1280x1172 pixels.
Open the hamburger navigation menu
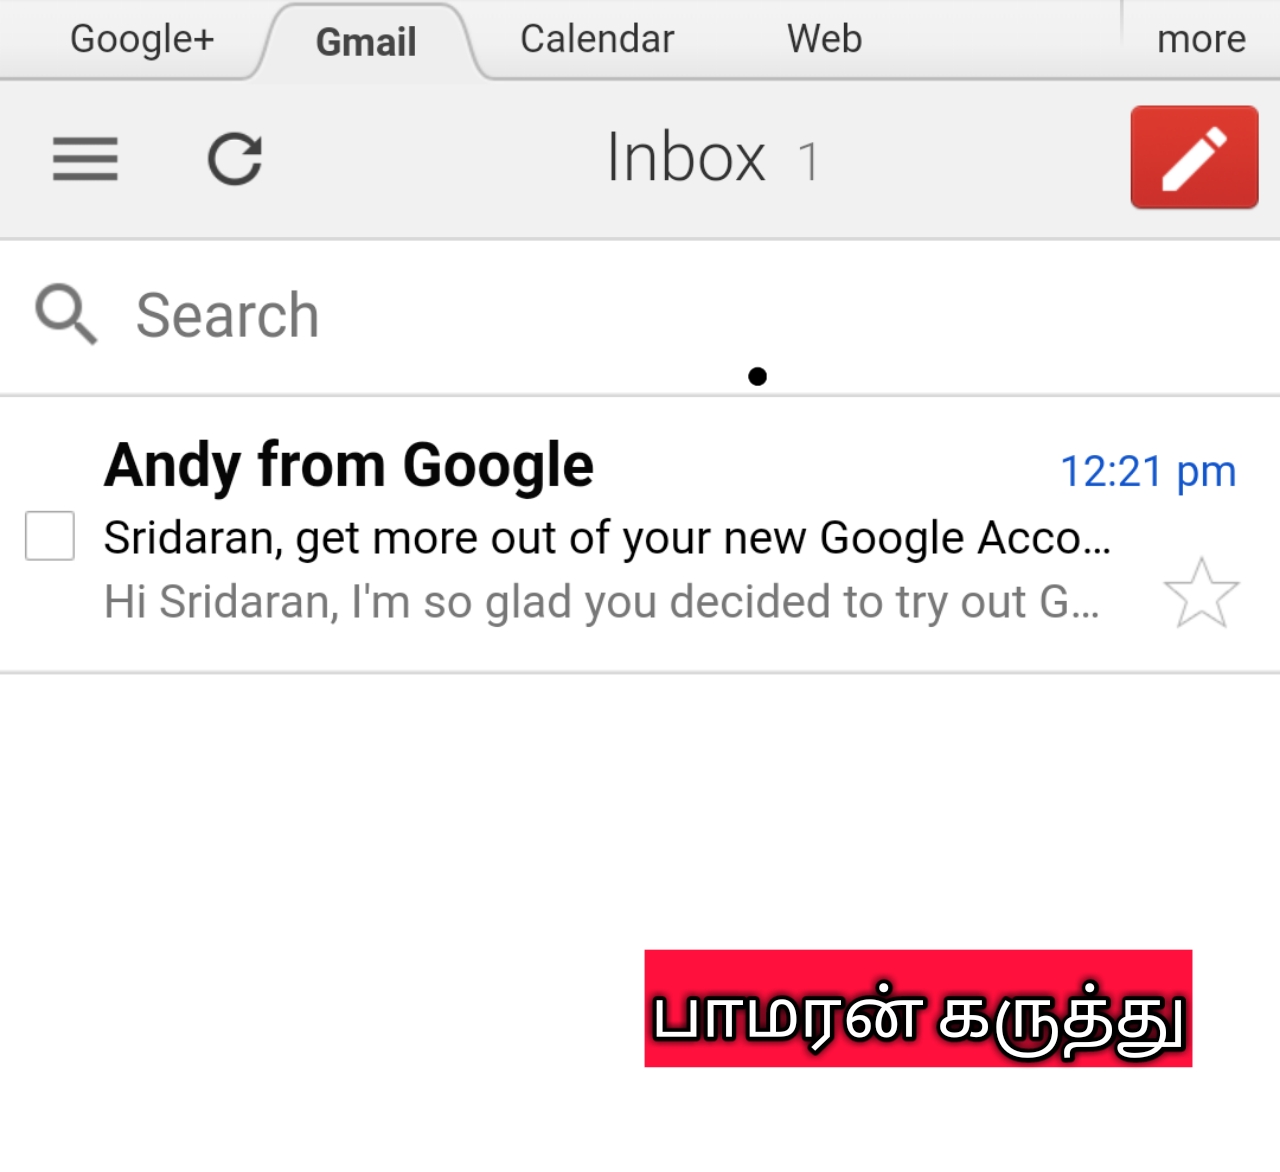click(x=85, y=159)
